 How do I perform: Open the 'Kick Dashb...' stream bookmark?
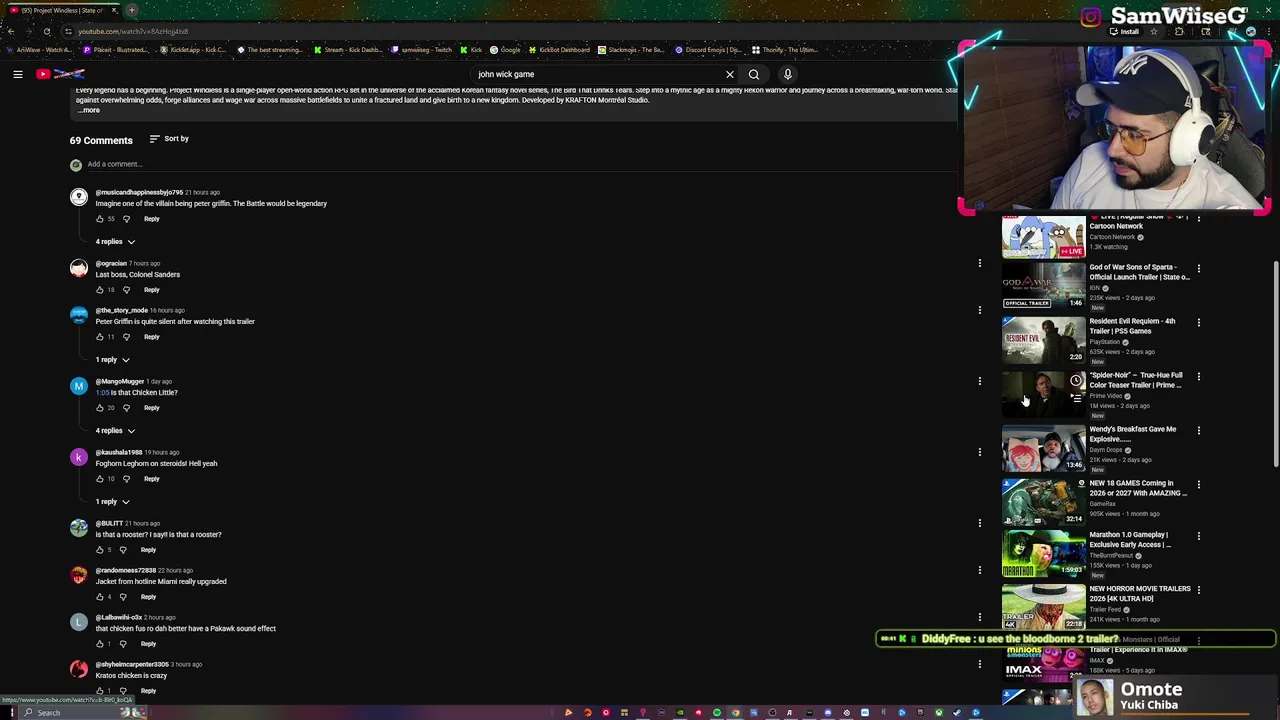tap(347, 50)
